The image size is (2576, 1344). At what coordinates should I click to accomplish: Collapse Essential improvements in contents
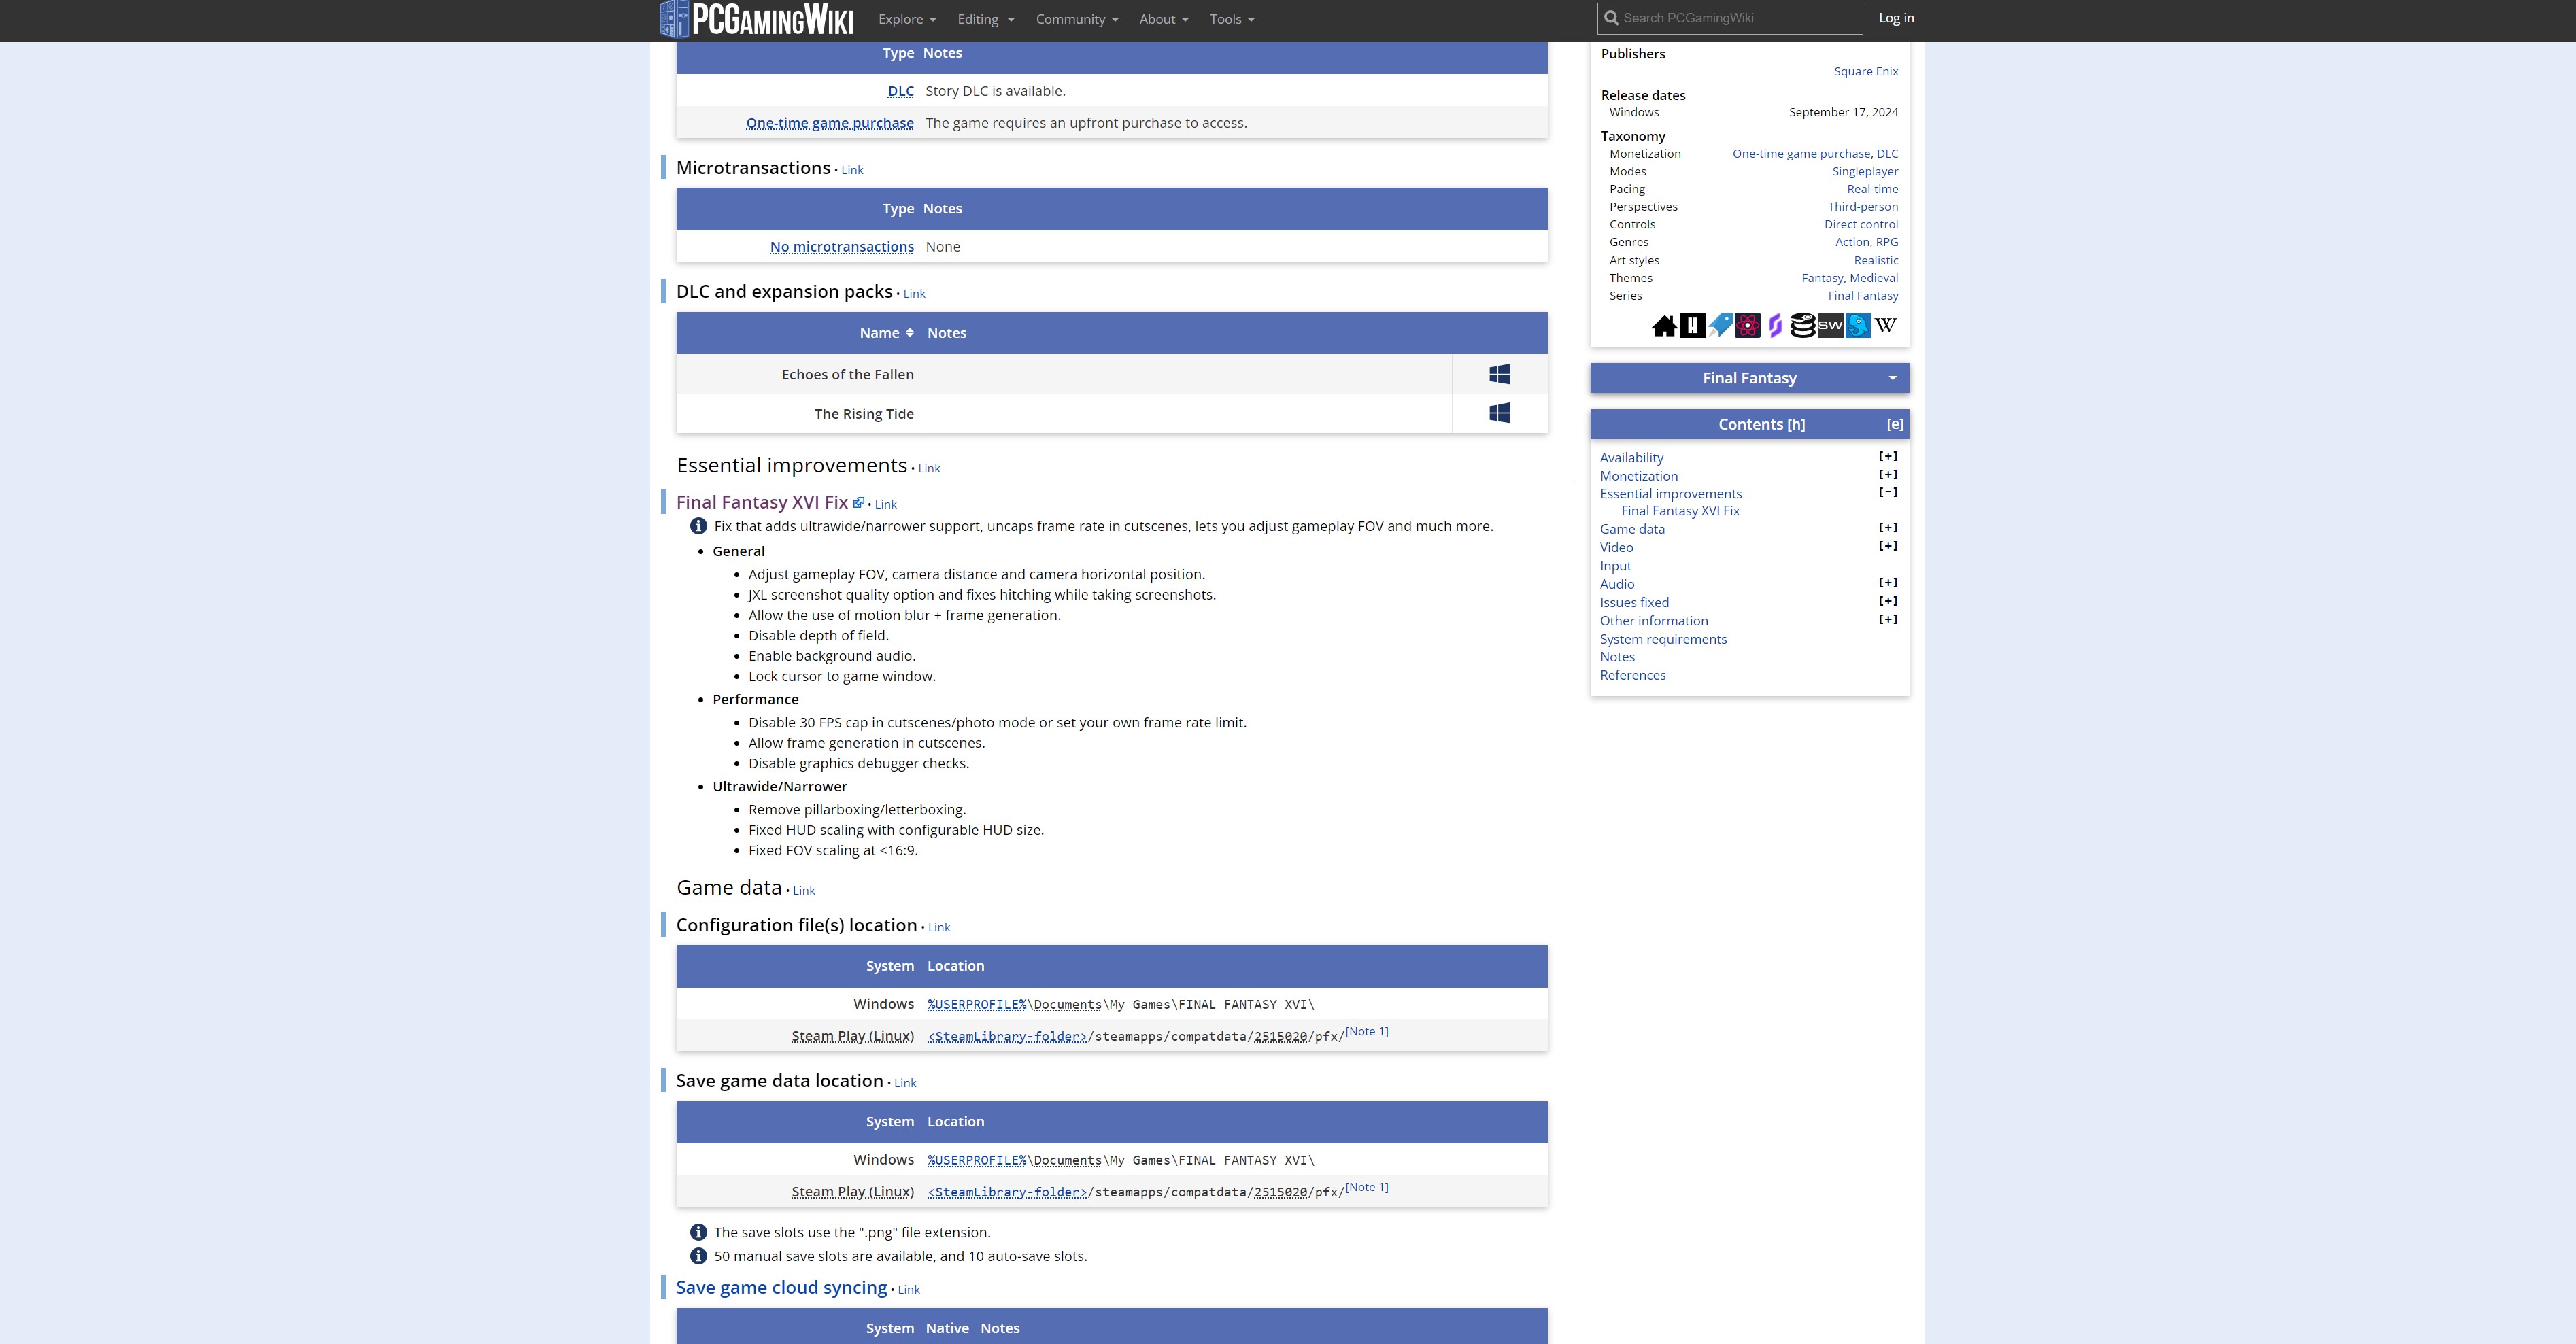(x=1888, y=492)
